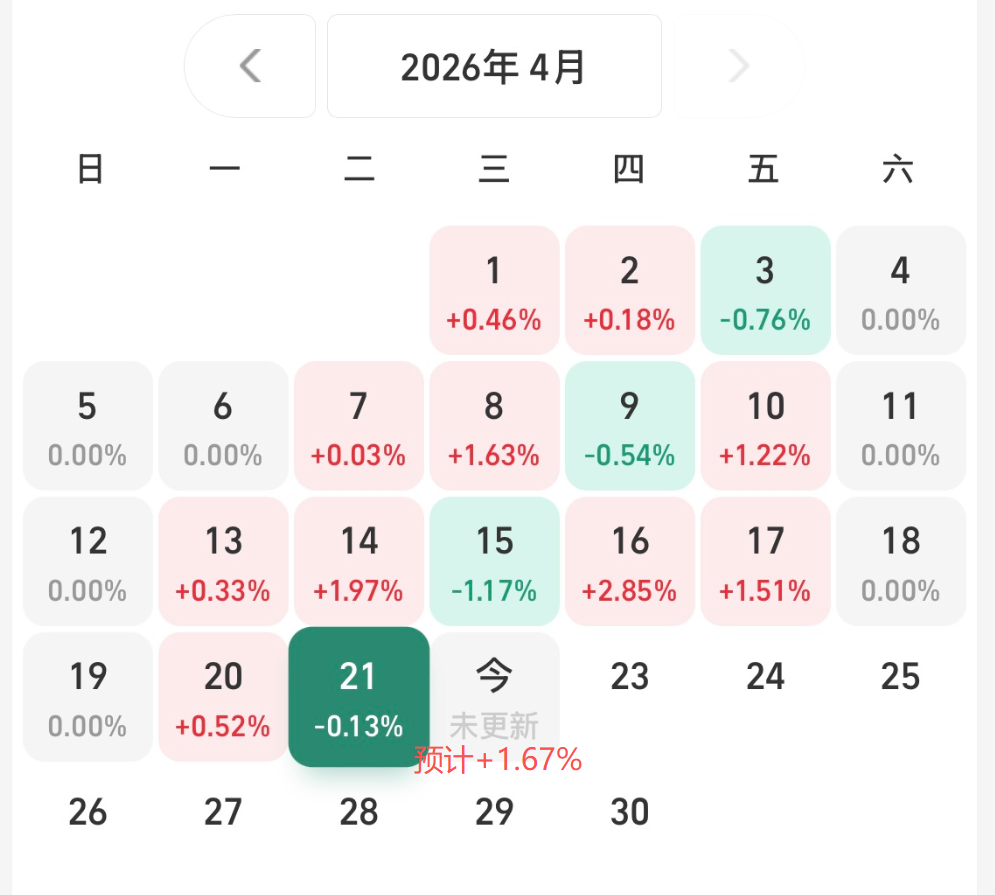Select April 19 in the calendar
This screenshot has height=895, width=995.
(88, 697)
